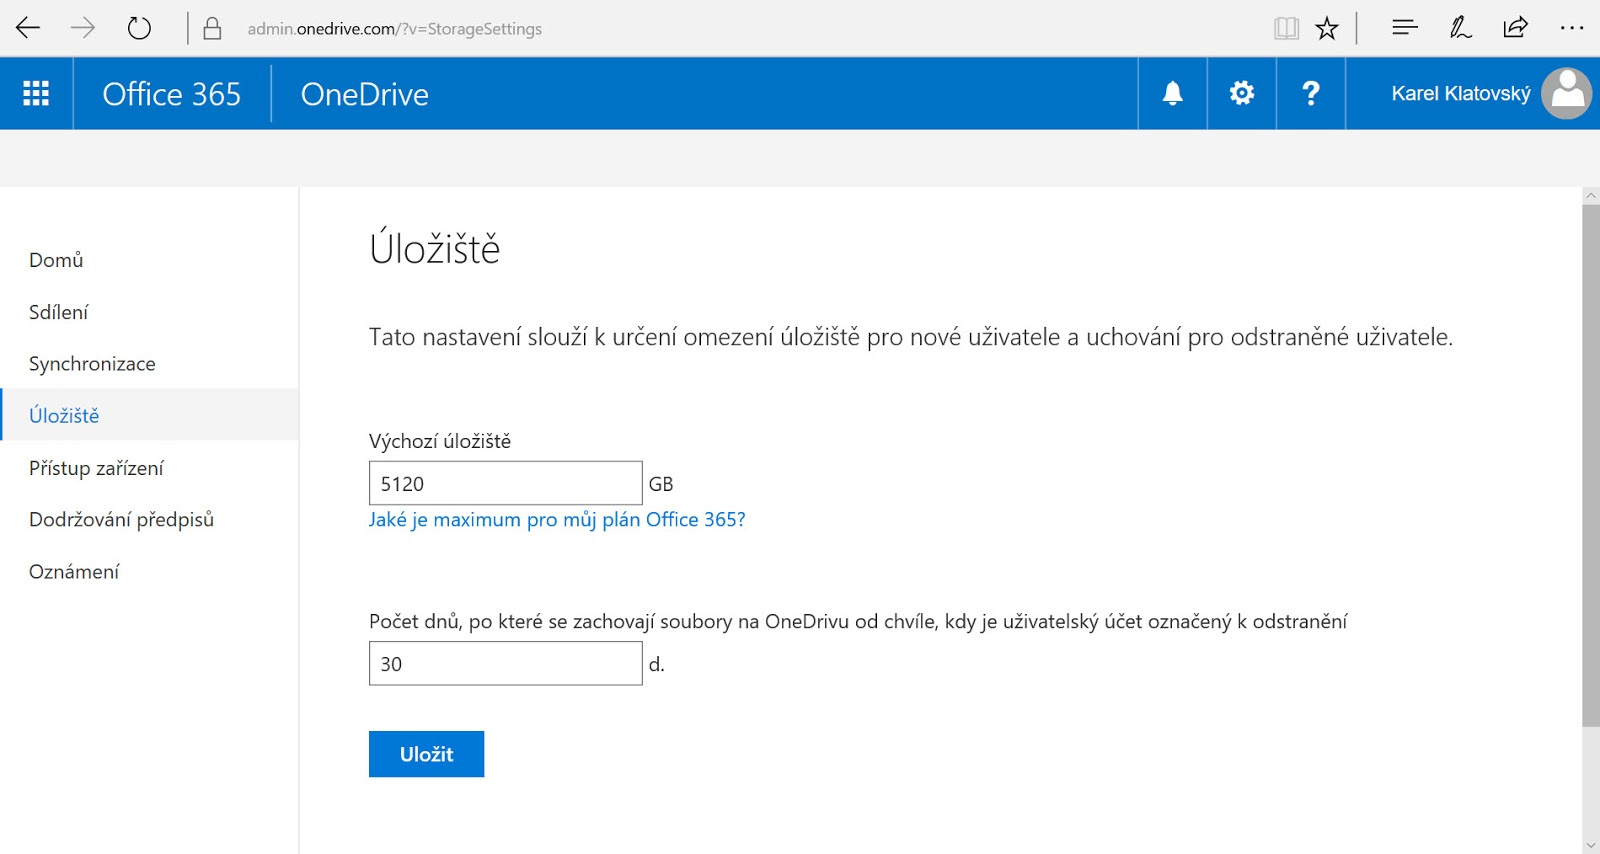Open Přístup zařízení in the sidebar
This screenshot has height=854, width=1600.
click(150, 468)
